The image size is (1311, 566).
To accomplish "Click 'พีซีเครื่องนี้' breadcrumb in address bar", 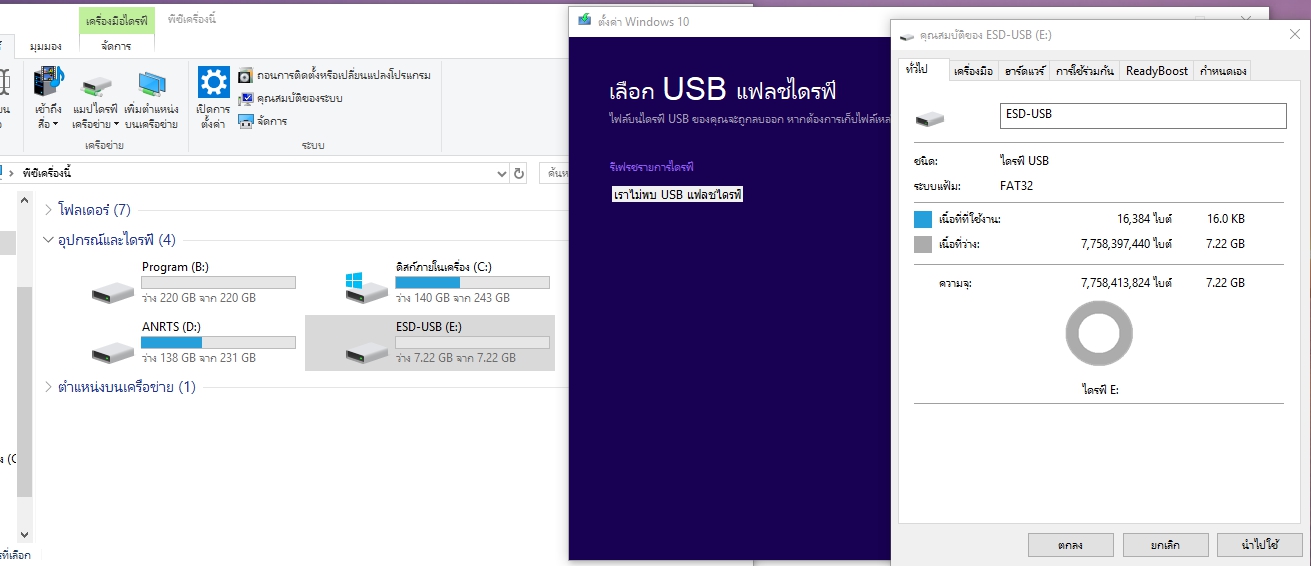I will (x=47, y=173).
